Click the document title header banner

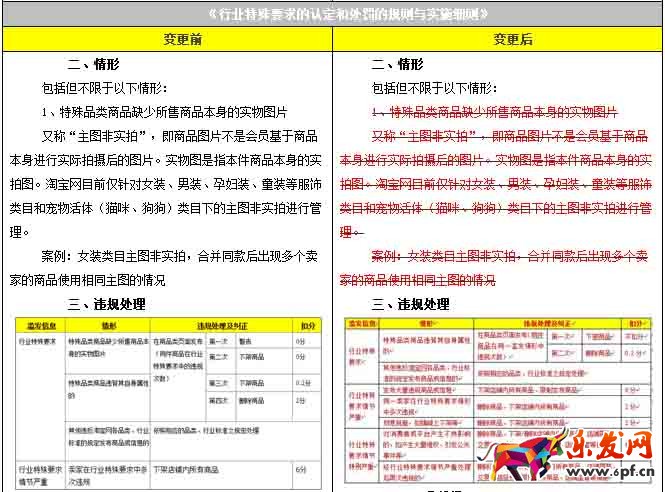point(332,15)
